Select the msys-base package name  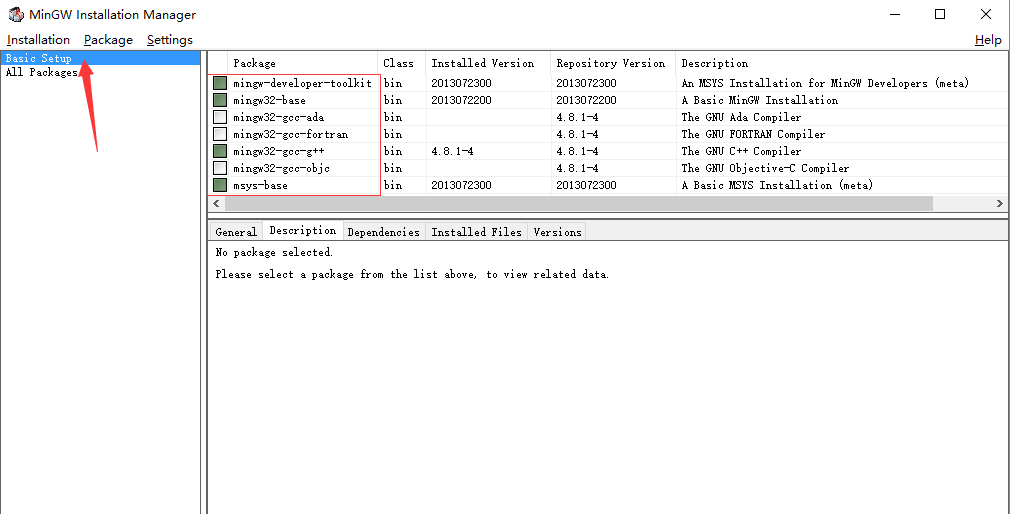pyautogui.click(x=260, y=185)
